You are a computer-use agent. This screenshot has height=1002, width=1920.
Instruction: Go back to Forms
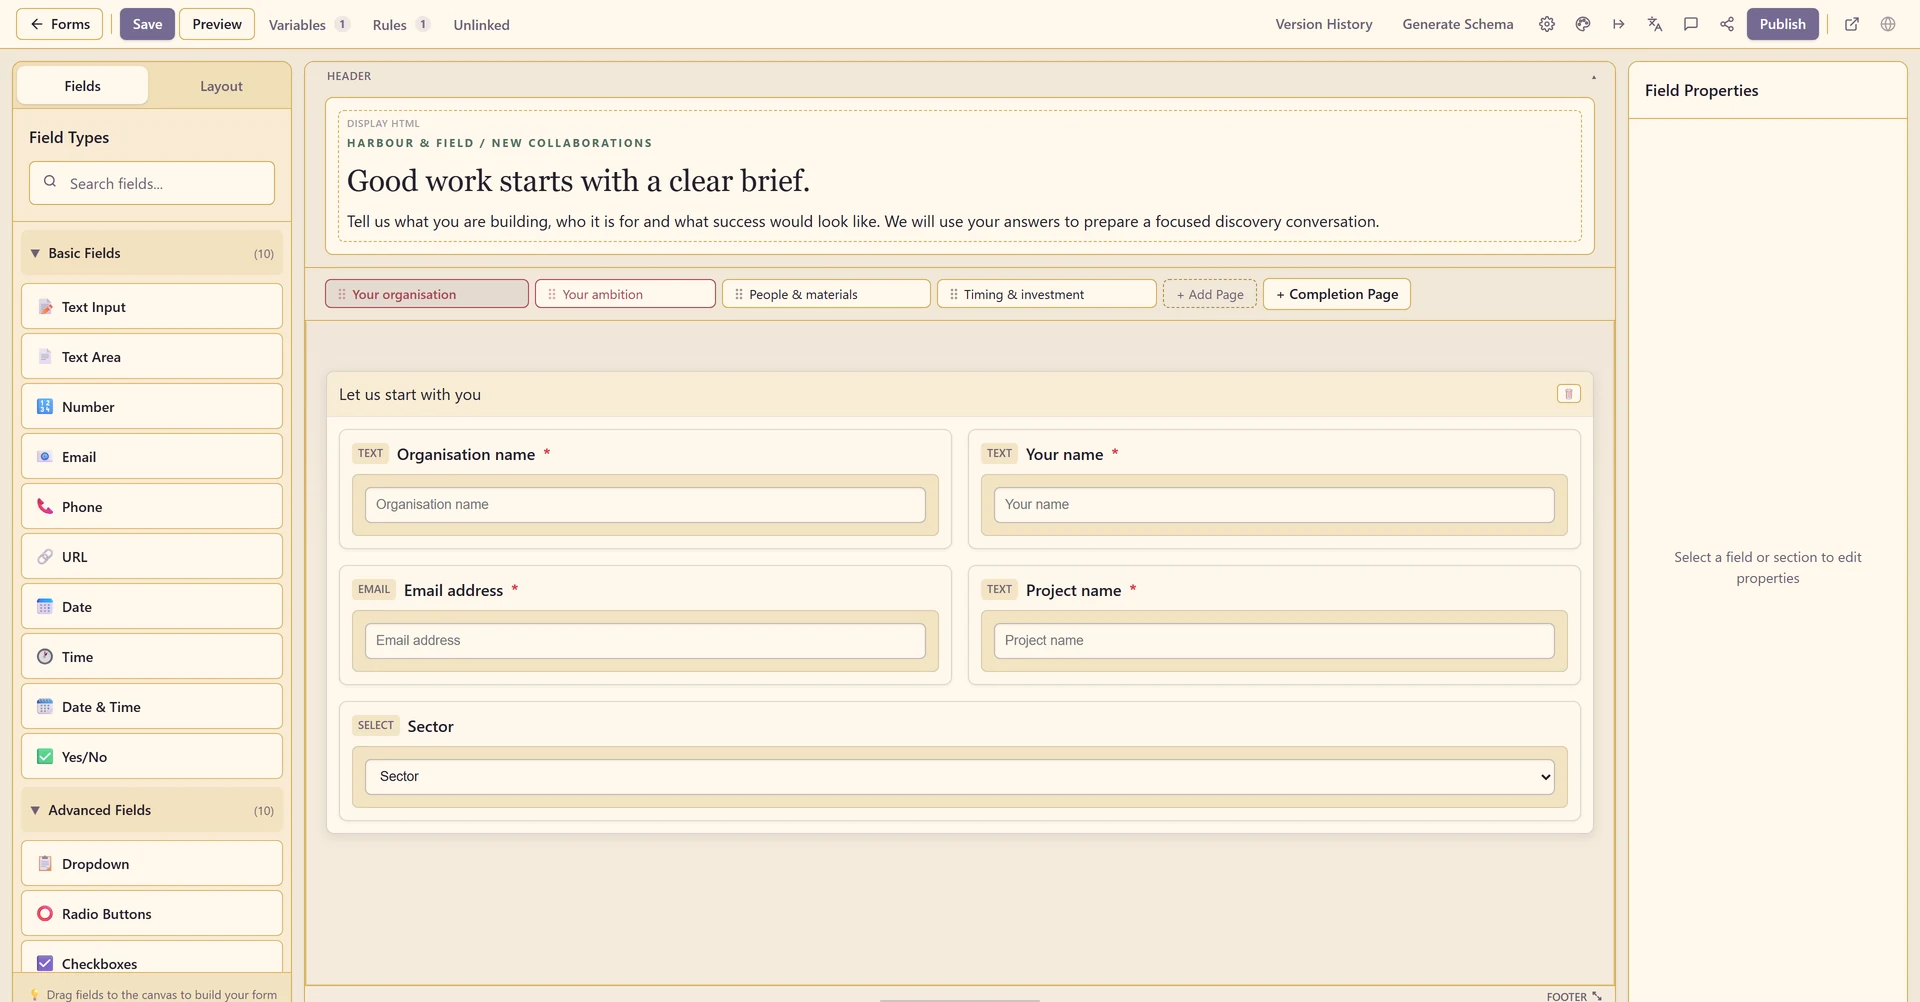coord(59,24)
